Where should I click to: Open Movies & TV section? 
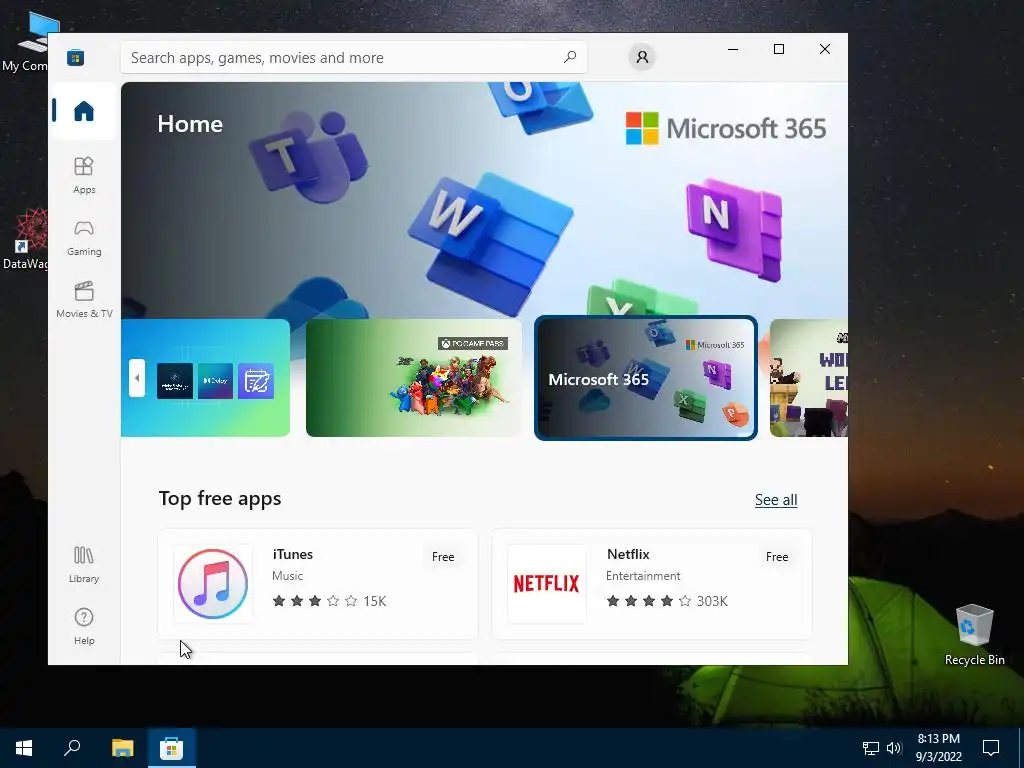pyautogui.click(x=84, y=300)
